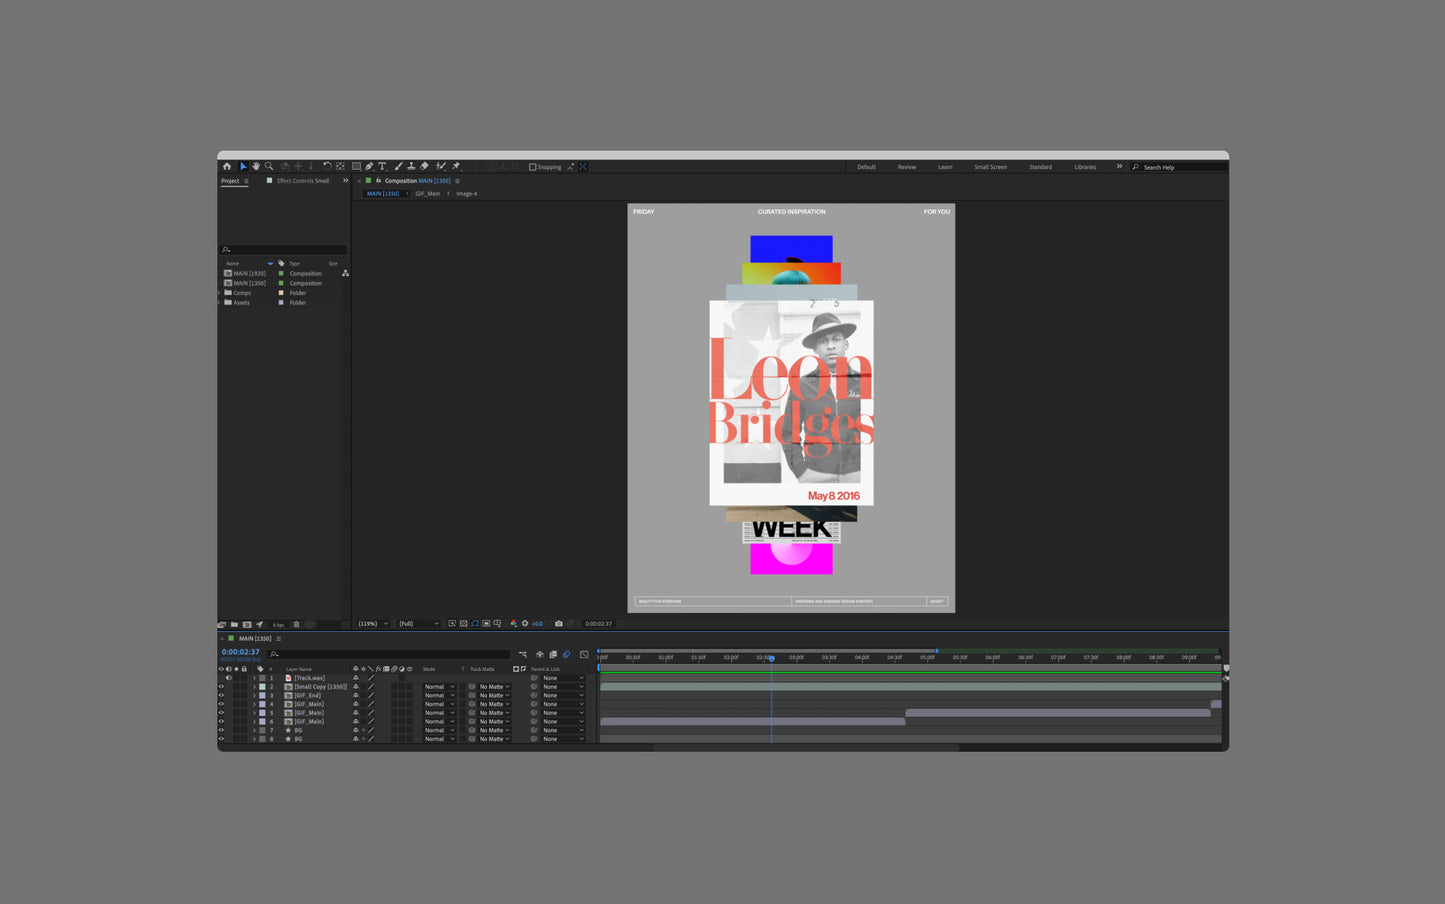1445x904 pixels.
Task: Select the Hand tool
Action: [256, 166]
